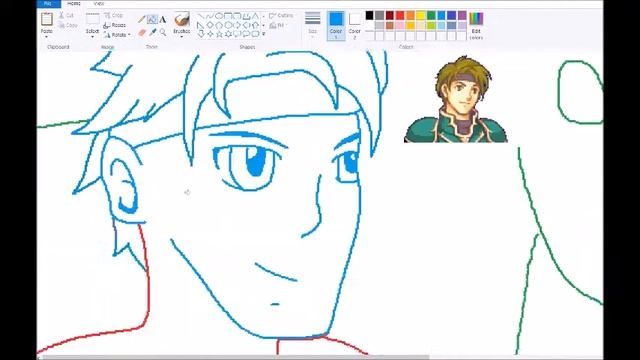The height and width of the screenshot is (360, 640).
Task: Switch to the View ribbon tab
Action: pos(99,3)
